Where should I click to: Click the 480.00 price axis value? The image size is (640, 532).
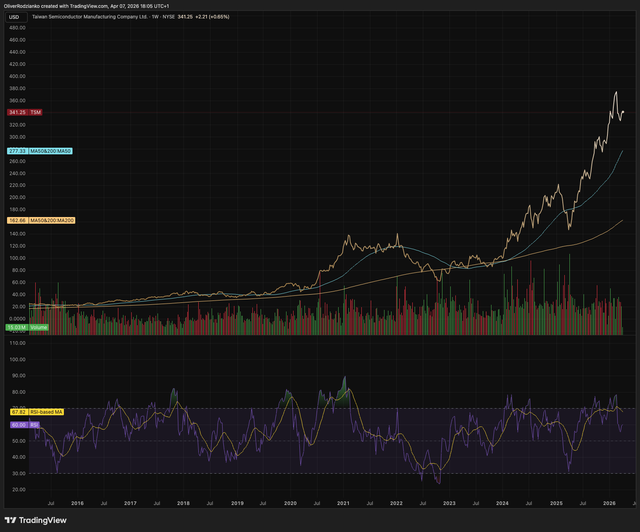[17, 28]
